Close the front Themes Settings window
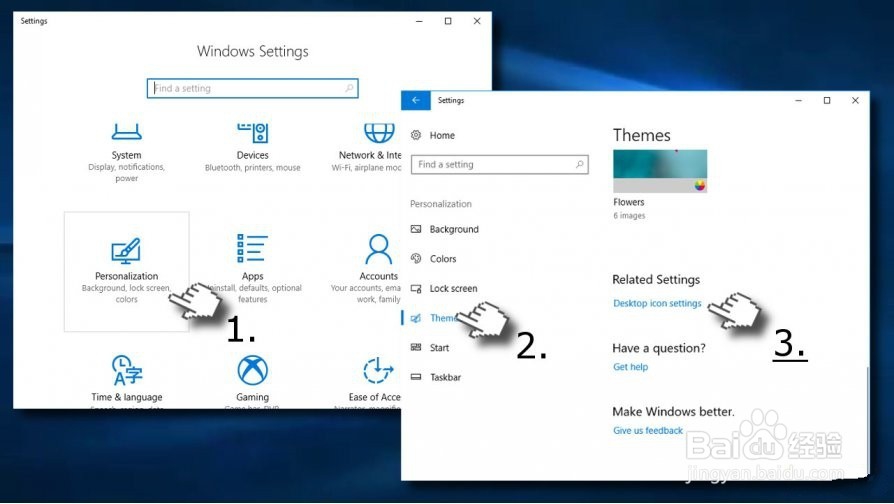The image size is (894, 504). [x=855, y=100]
